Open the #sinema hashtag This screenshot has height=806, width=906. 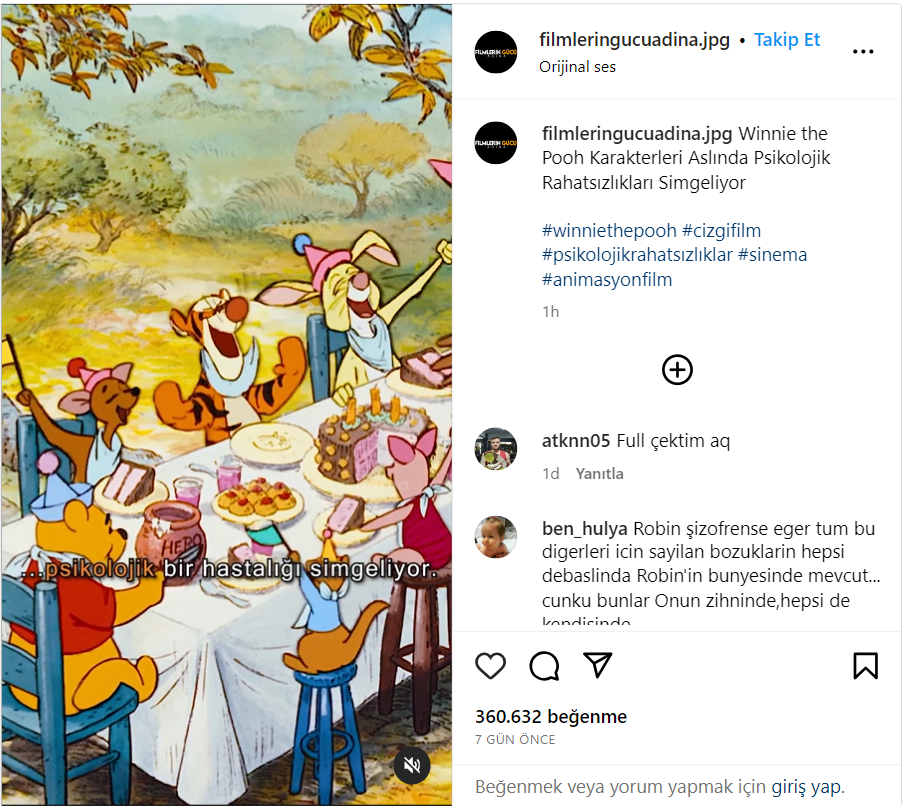click(x=773, y=255)
